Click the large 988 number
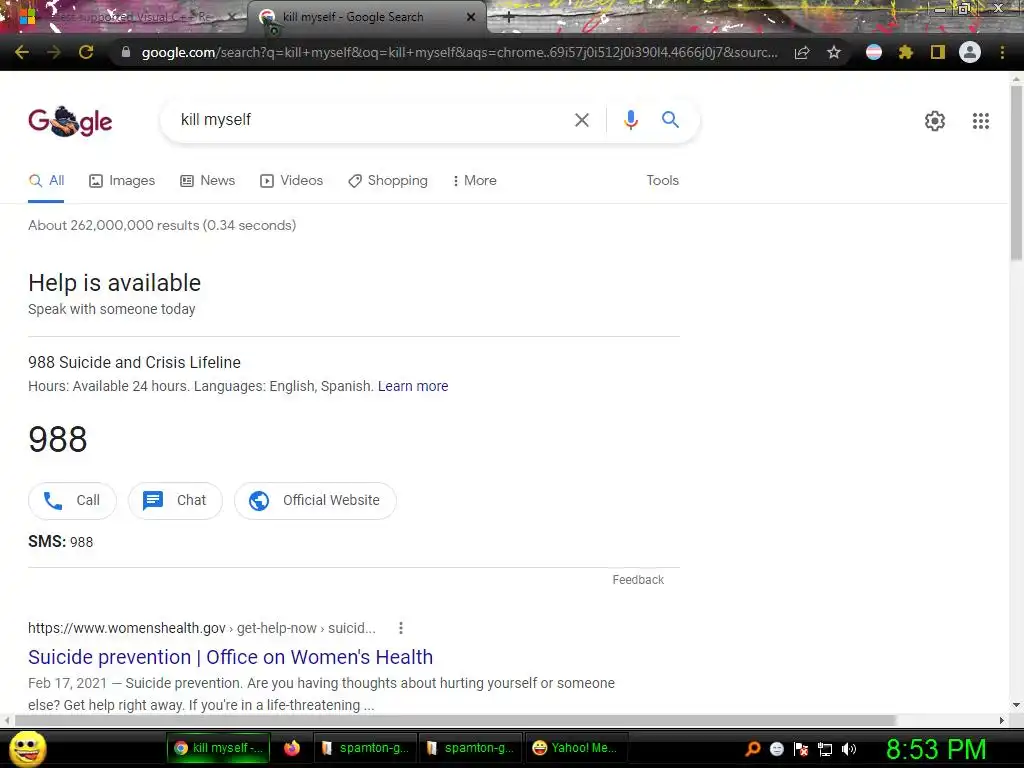Viewport: 1024px width, 768px height. click(x=57, y=440)
